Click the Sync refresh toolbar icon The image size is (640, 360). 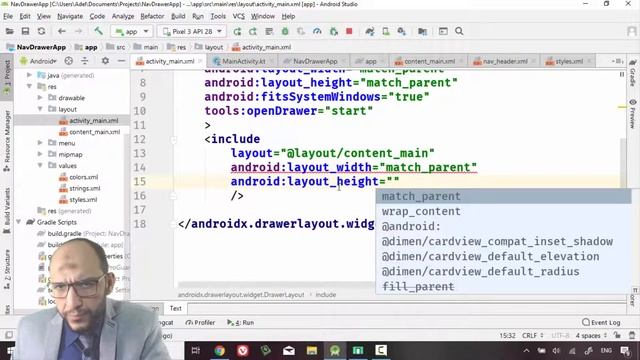click(41, 31)
